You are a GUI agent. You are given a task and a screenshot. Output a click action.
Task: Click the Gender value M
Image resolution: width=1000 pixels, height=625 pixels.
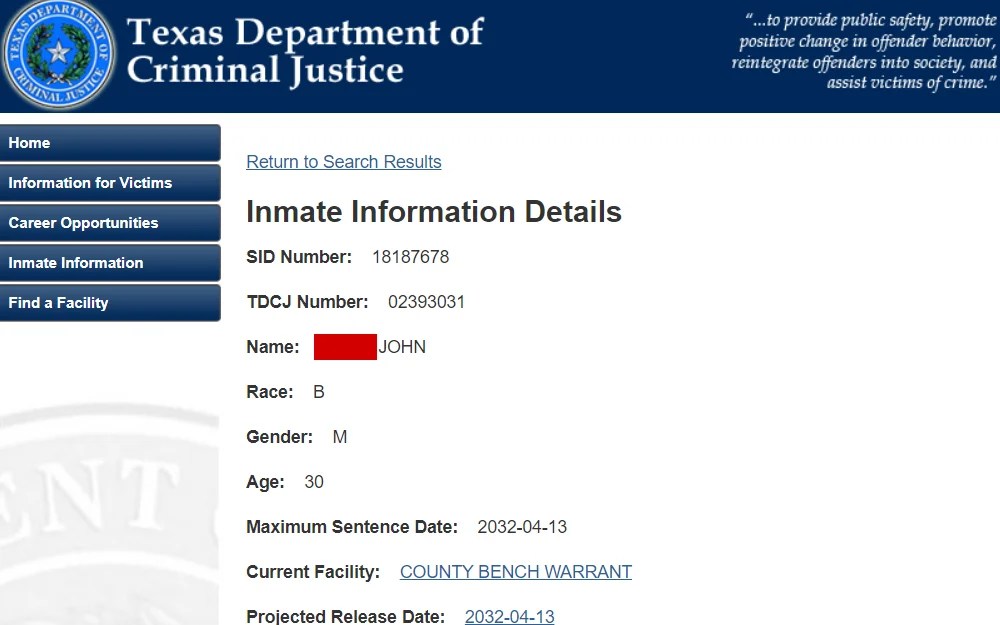tap(340, 437)
